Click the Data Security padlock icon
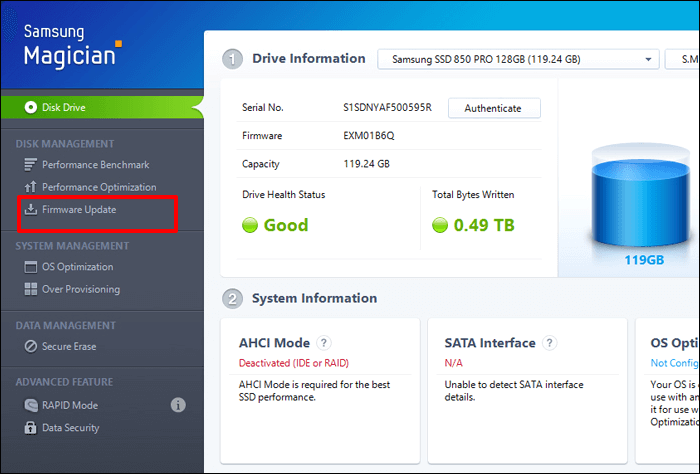The height and width of the screenshot is (474, 700). tap(30, 428)
